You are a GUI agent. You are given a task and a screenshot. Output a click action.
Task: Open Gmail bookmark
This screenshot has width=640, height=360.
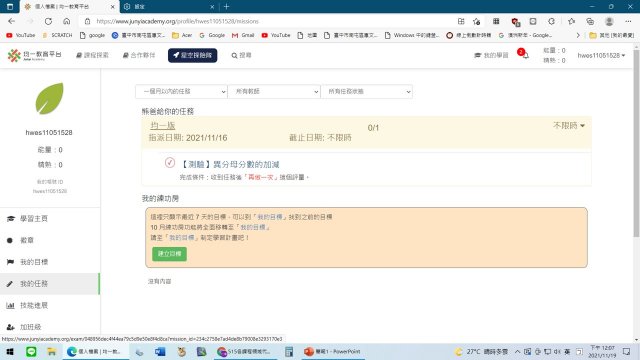tap(243, 36)
